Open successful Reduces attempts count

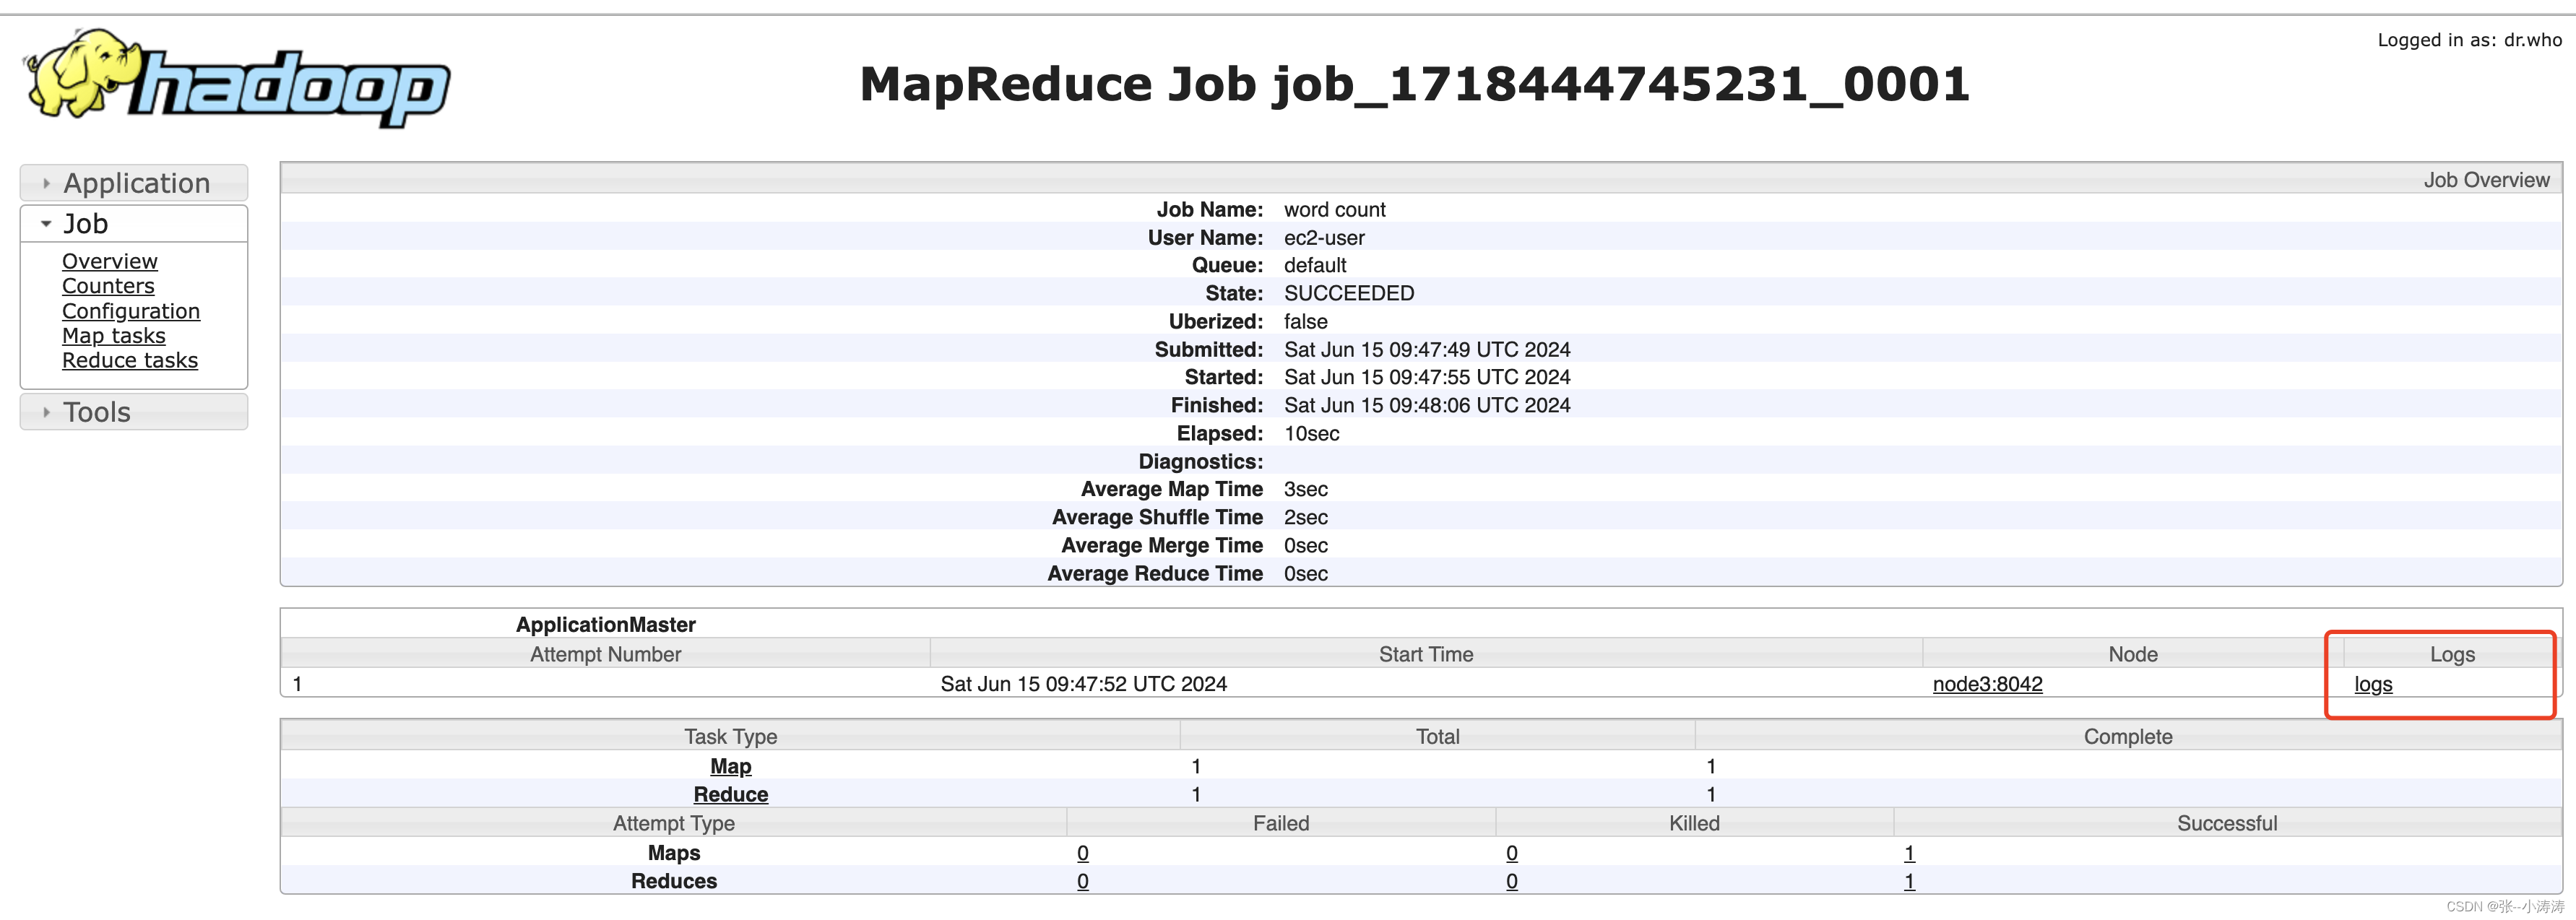coord(1909,881)
